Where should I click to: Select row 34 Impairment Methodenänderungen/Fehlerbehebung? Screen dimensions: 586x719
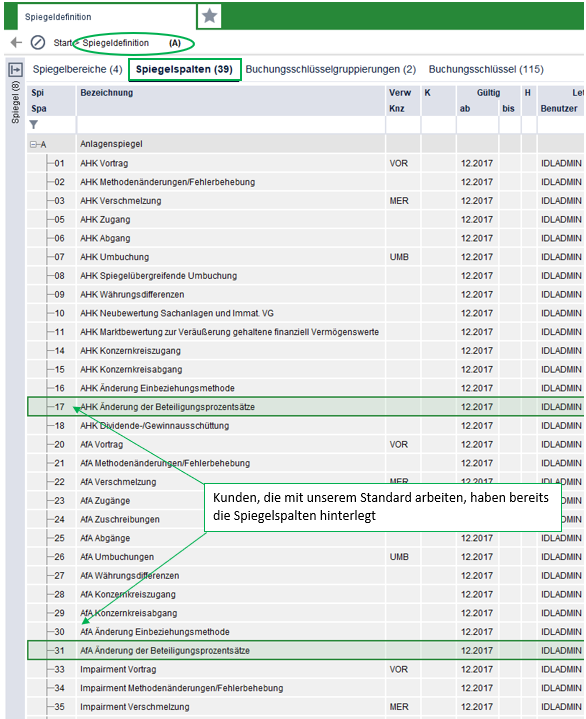click(x=305, y=689)
